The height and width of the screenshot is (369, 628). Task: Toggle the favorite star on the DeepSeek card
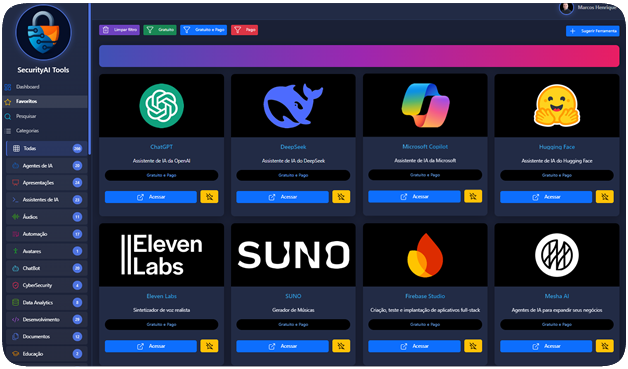(341, 197)
